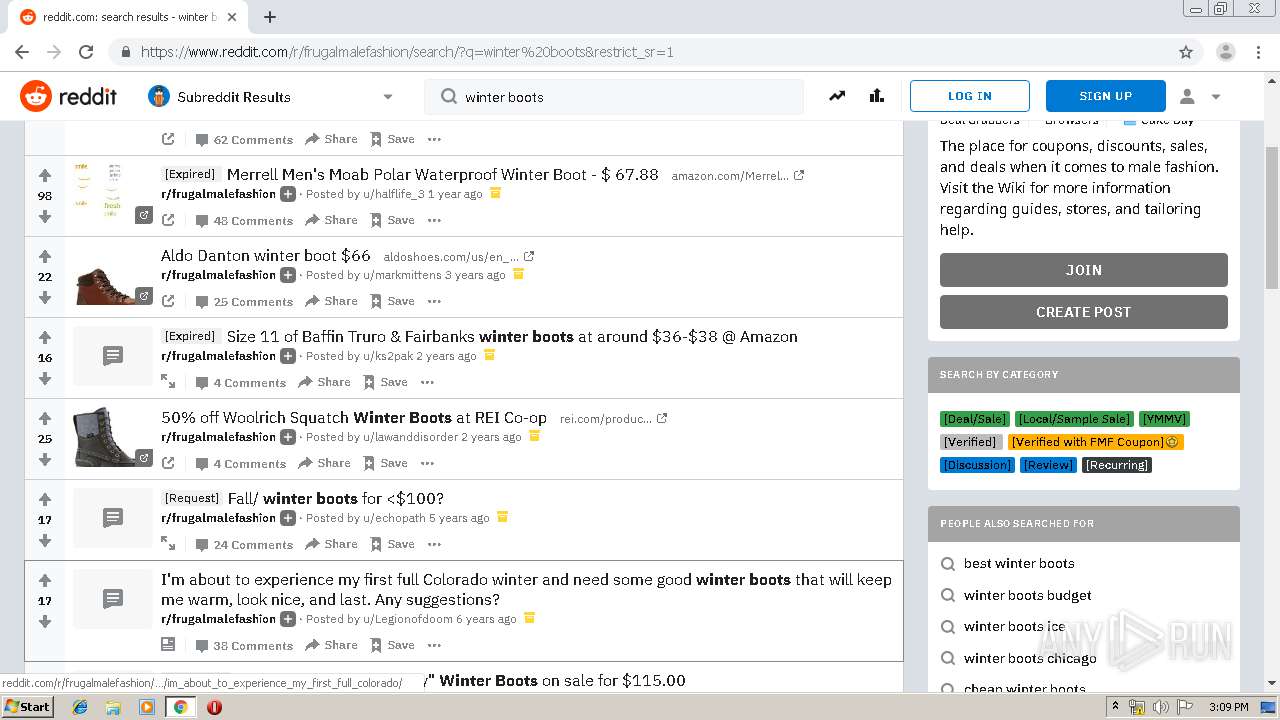Click the gold award icon on markmittens' post
This screenshot has width=1280, height=720.
518,275
